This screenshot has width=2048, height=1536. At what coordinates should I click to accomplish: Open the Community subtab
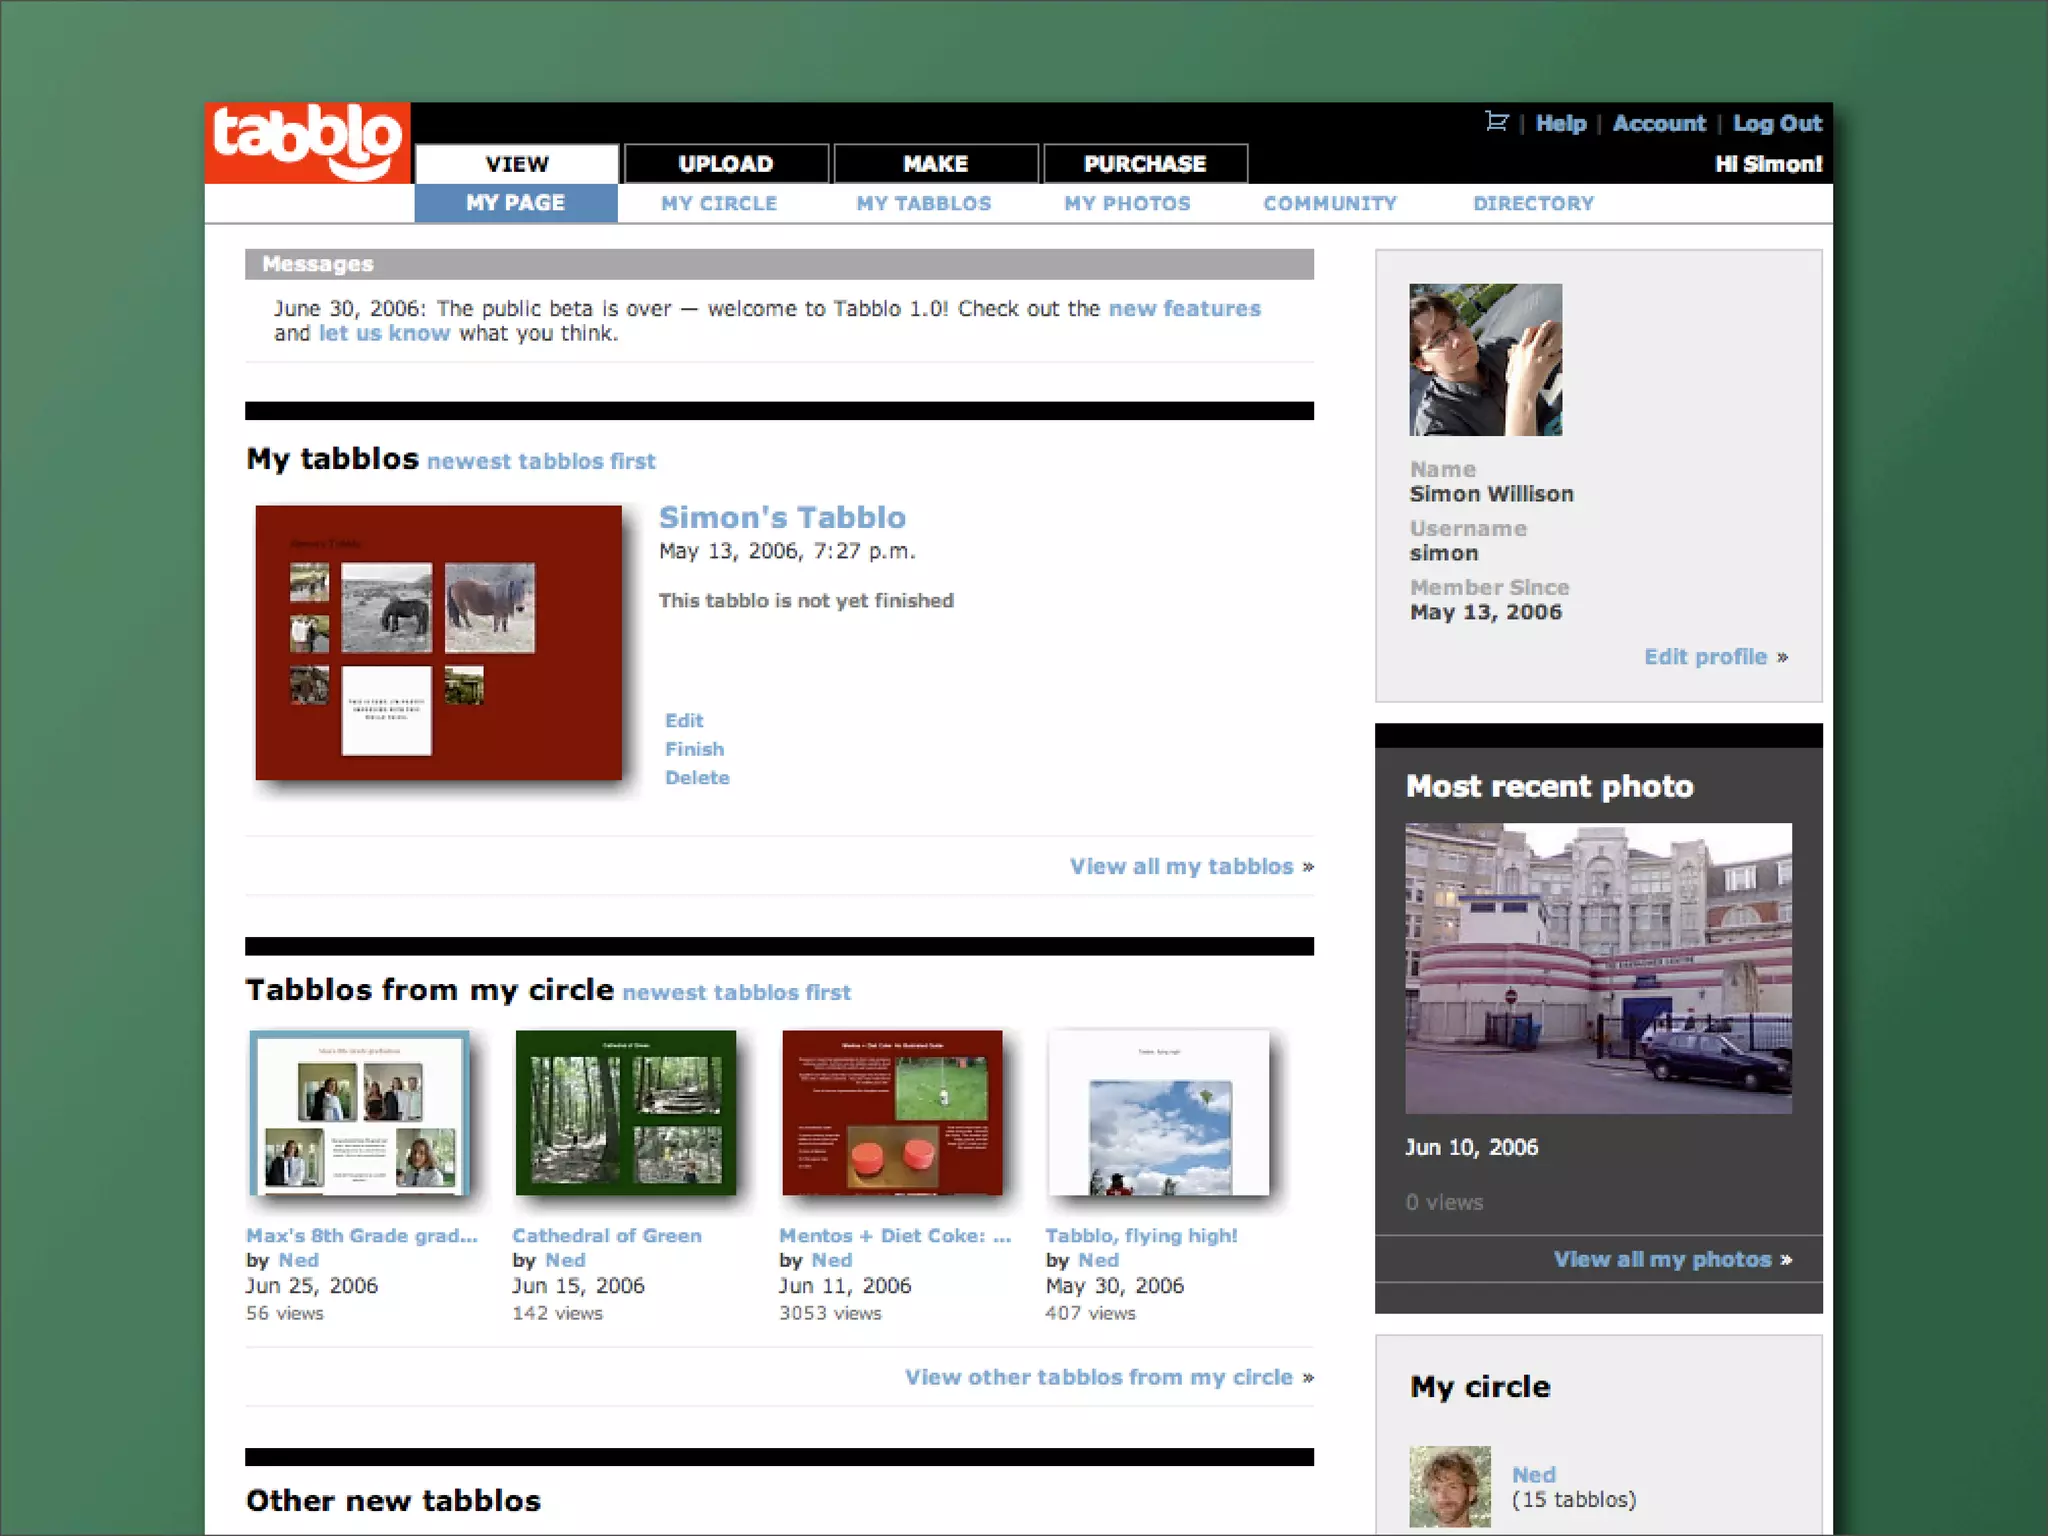click(x=1329, y=203)
